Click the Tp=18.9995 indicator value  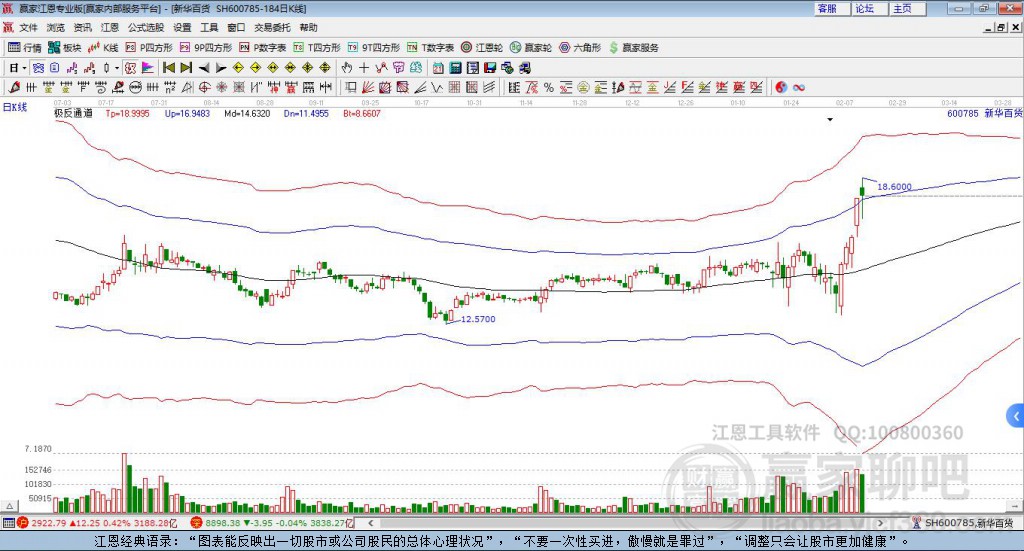127,114
